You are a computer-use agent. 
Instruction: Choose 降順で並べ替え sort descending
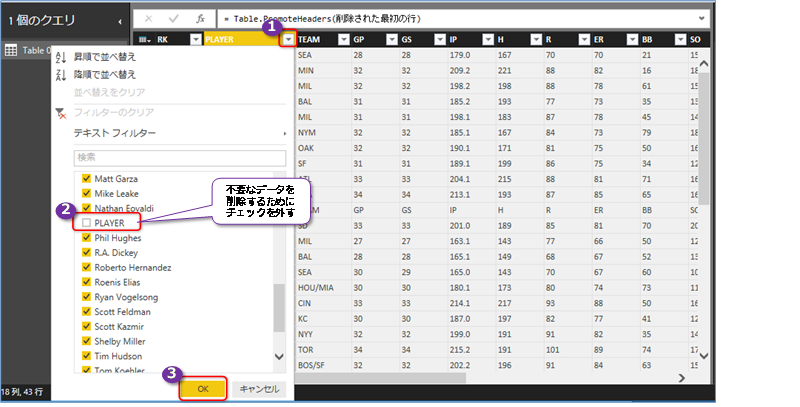(105, 74)
